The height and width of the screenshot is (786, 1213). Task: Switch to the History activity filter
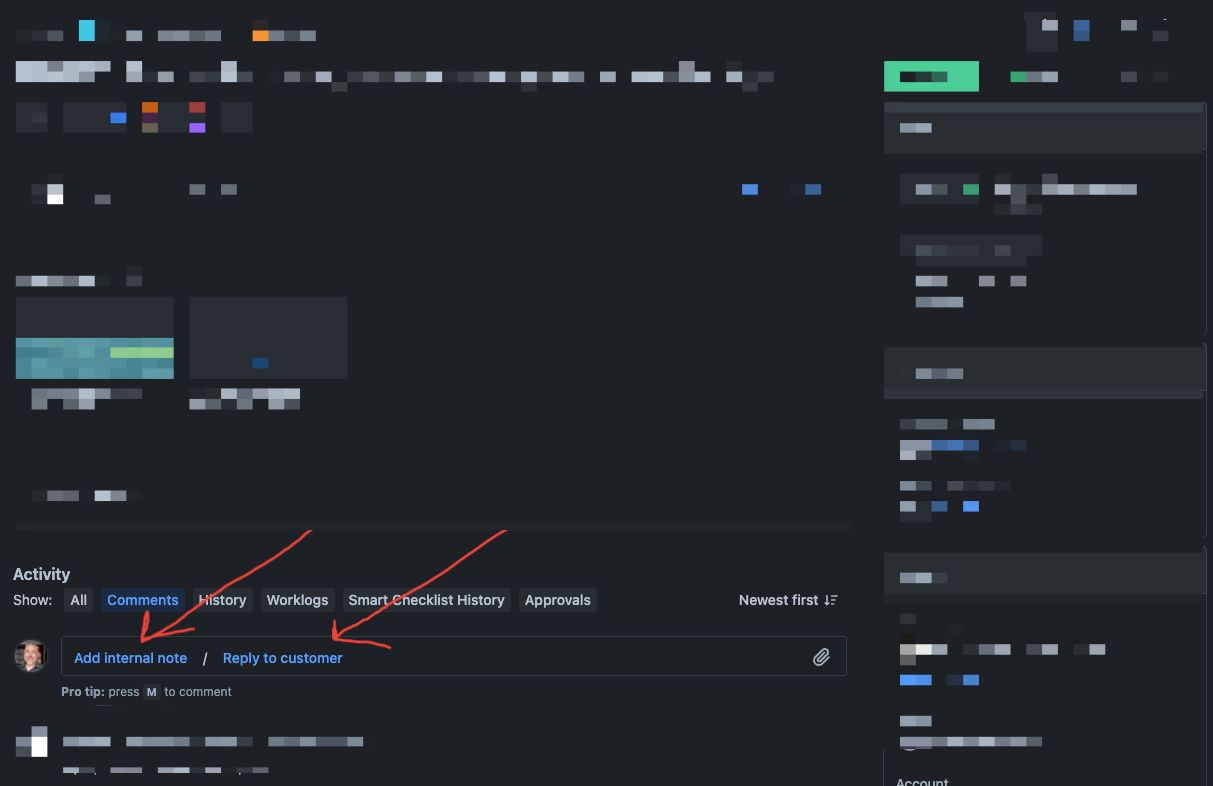(x=222, y=600)
